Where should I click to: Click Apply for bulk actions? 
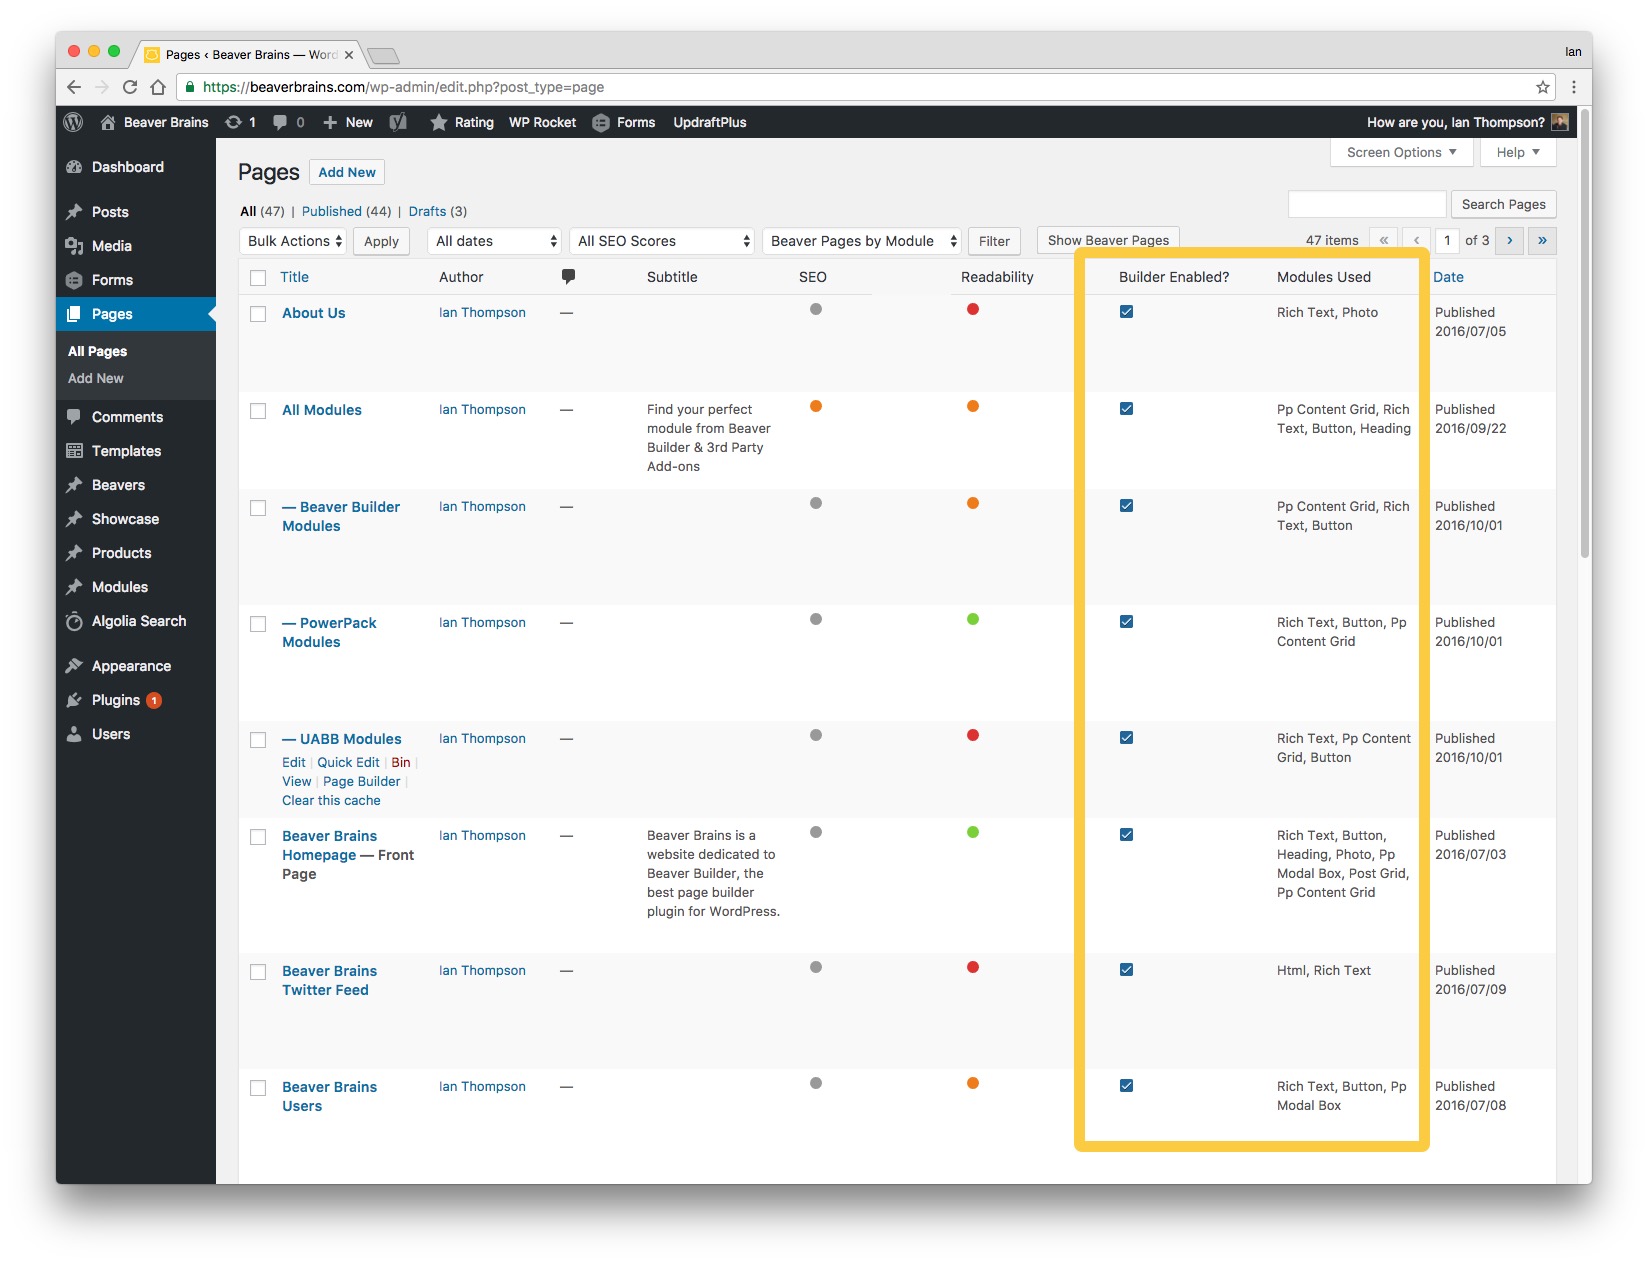[x=381, y=241]
